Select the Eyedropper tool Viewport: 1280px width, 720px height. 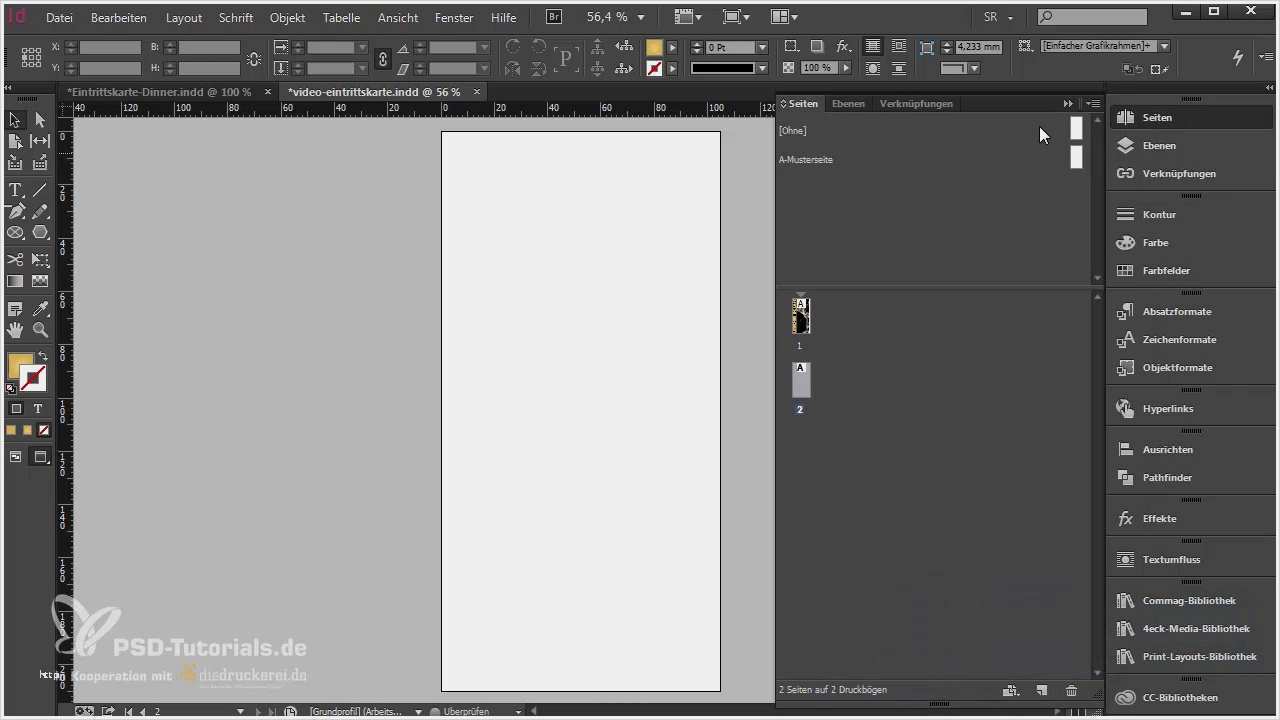point(40,309)
